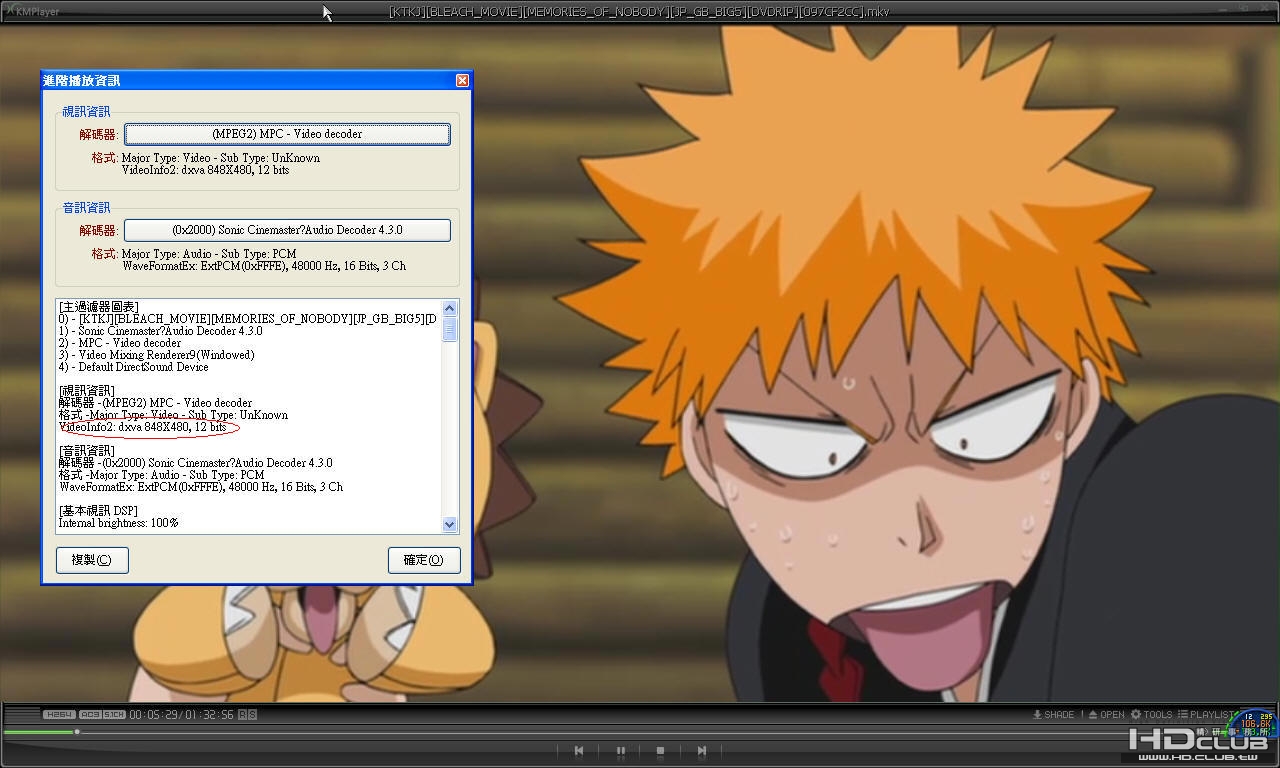Click the Sonic Cinemaster Audio Decoder button
Viewport: 1280px width, 768px height.
(x=287, y=230)
